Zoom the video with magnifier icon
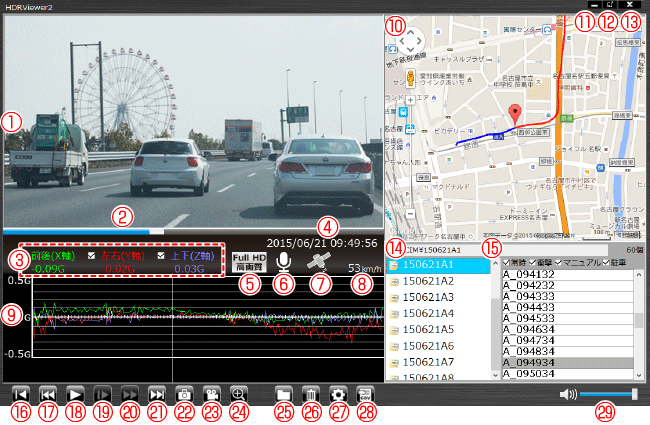Image resolution: width=650 pixels, height=425 pixels. 239,394
